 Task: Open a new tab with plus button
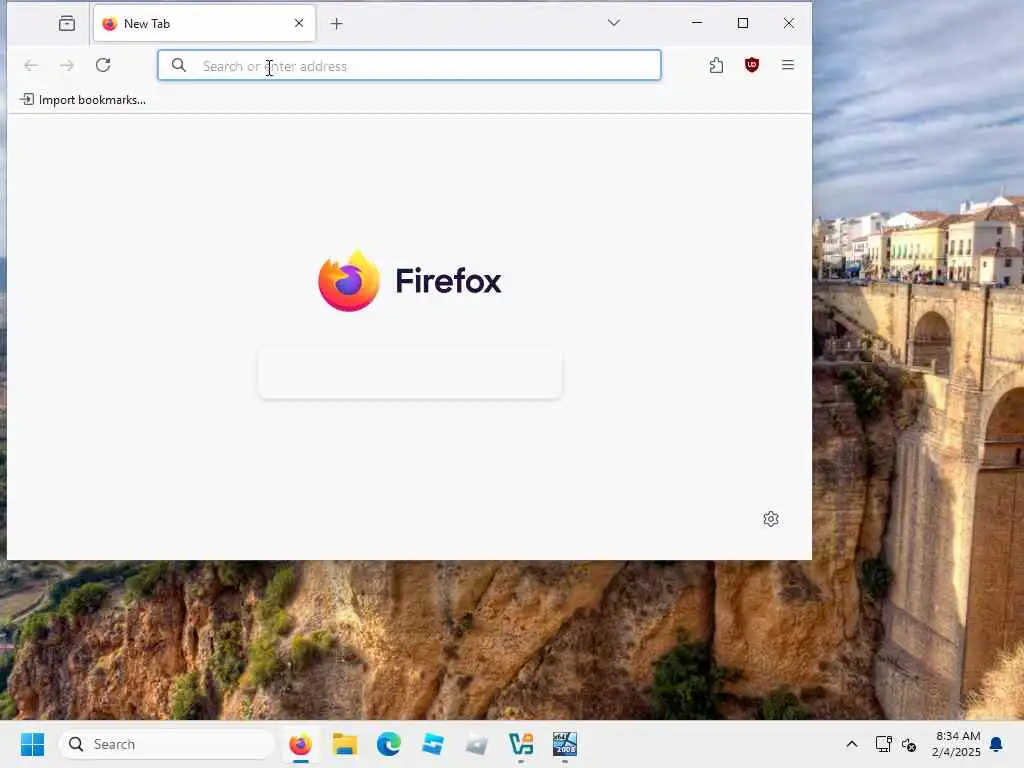[x=336, y=24]
